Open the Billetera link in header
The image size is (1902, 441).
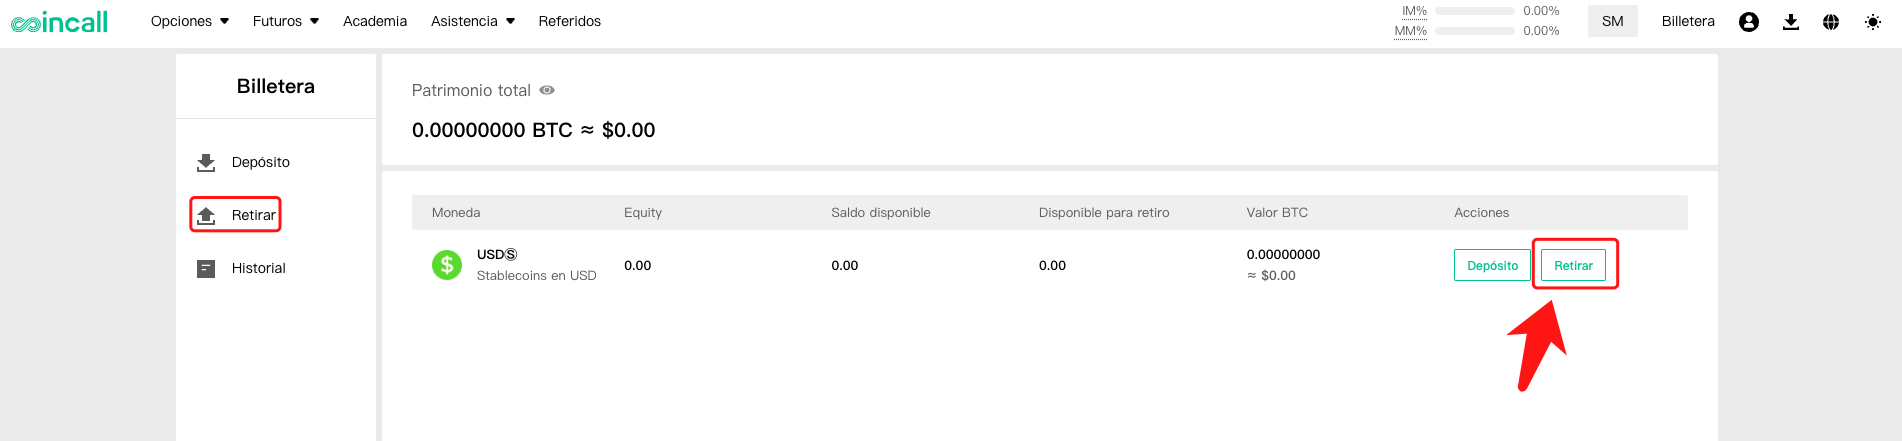click(1688, 21)
